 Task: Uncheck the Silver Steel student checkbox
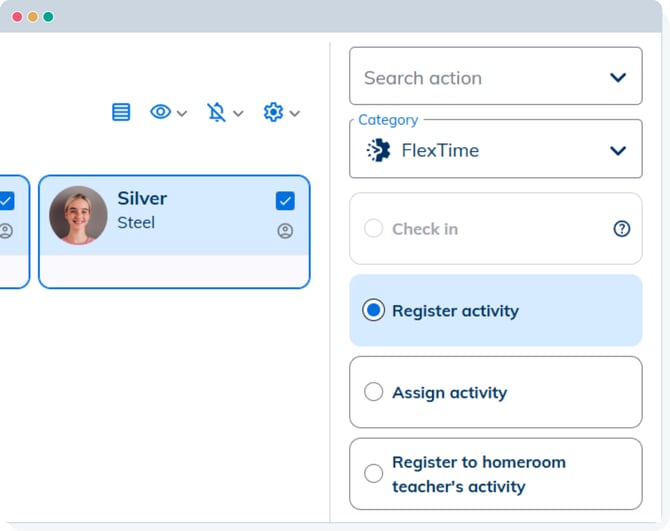[285, 201]
